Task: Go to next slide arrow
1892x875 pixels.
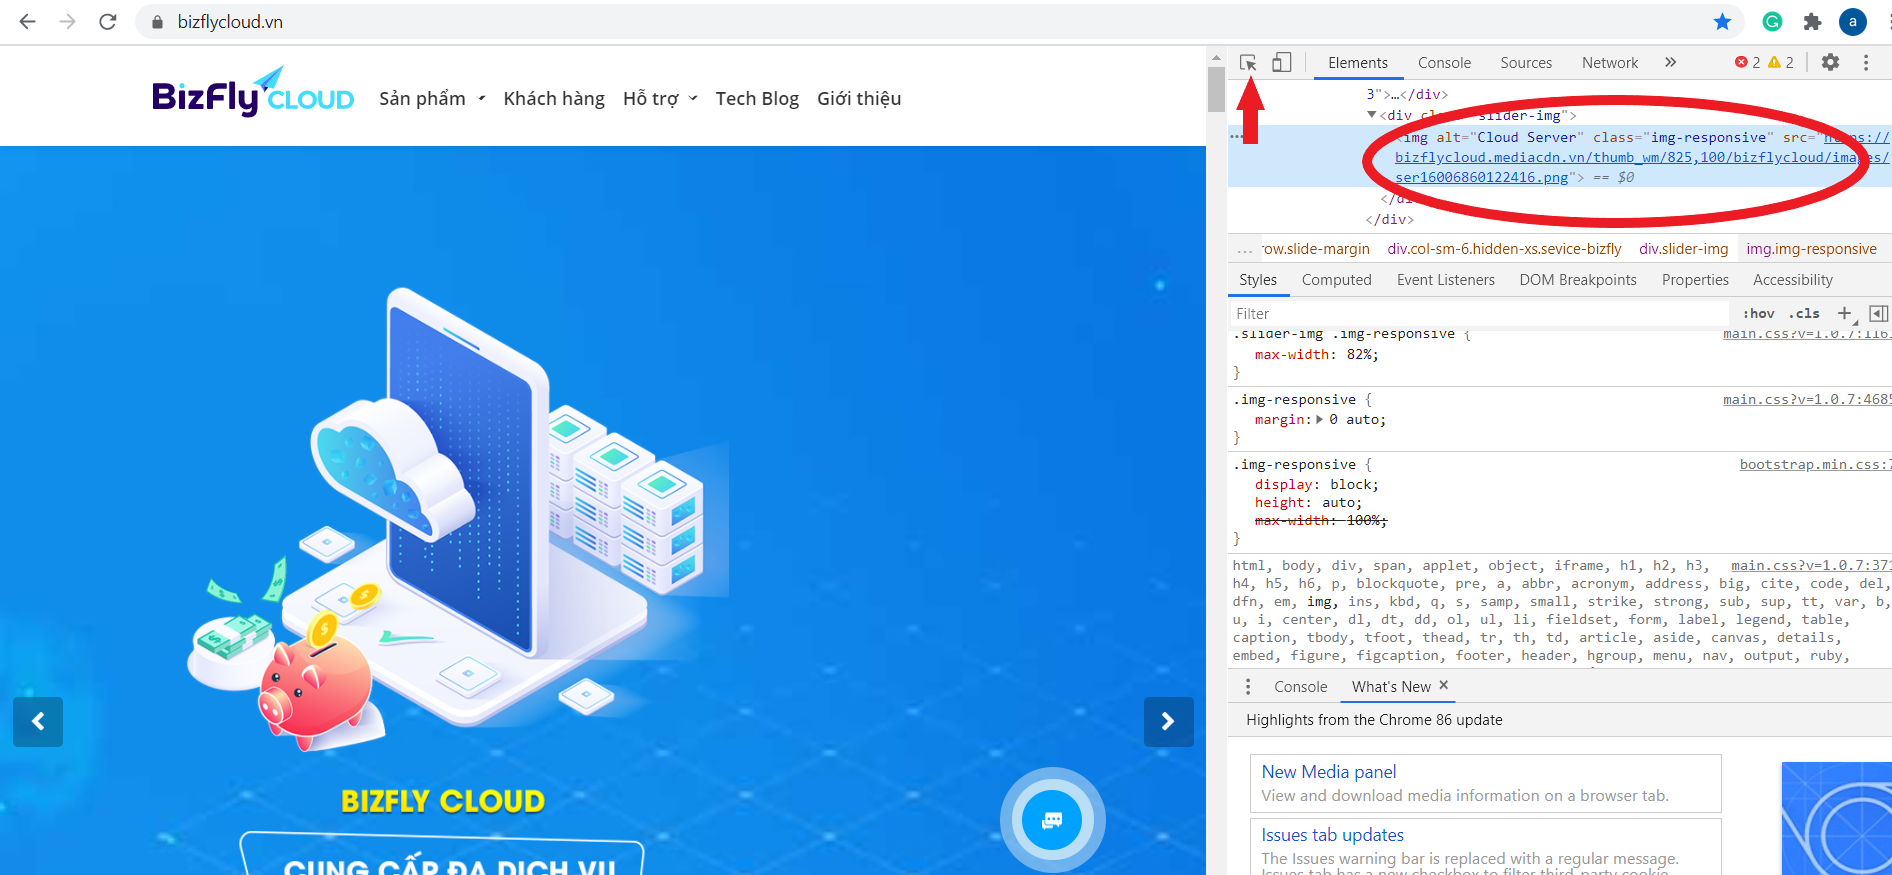Action: [1168, 721]
